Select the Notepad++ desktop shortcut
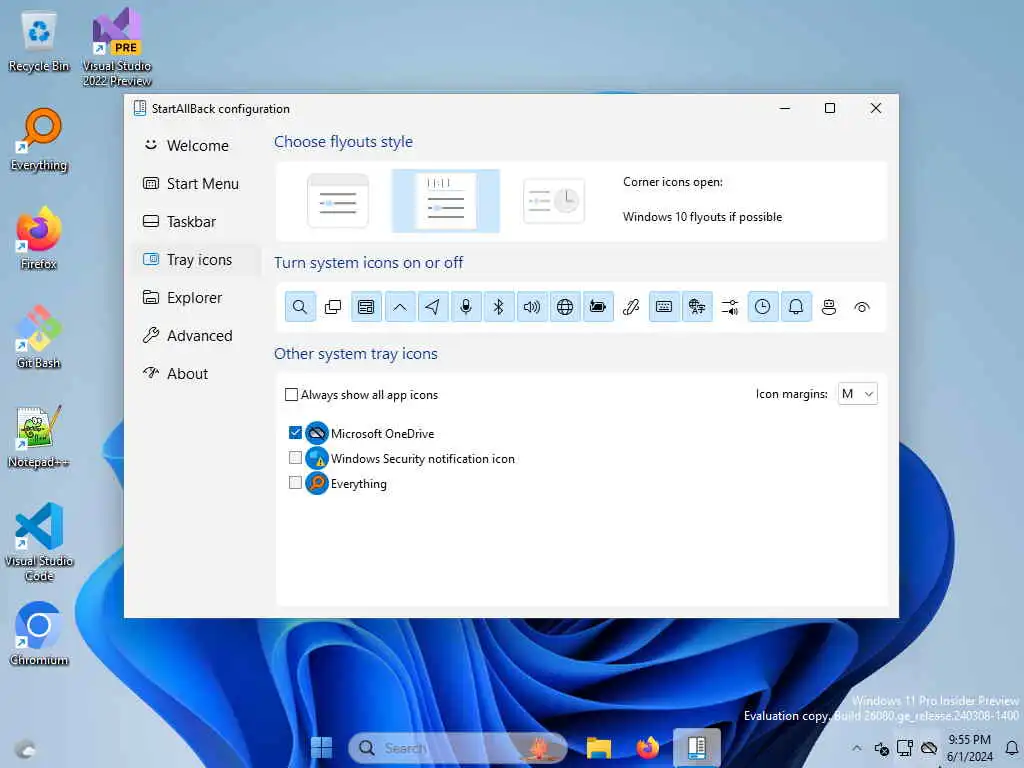 39,436
